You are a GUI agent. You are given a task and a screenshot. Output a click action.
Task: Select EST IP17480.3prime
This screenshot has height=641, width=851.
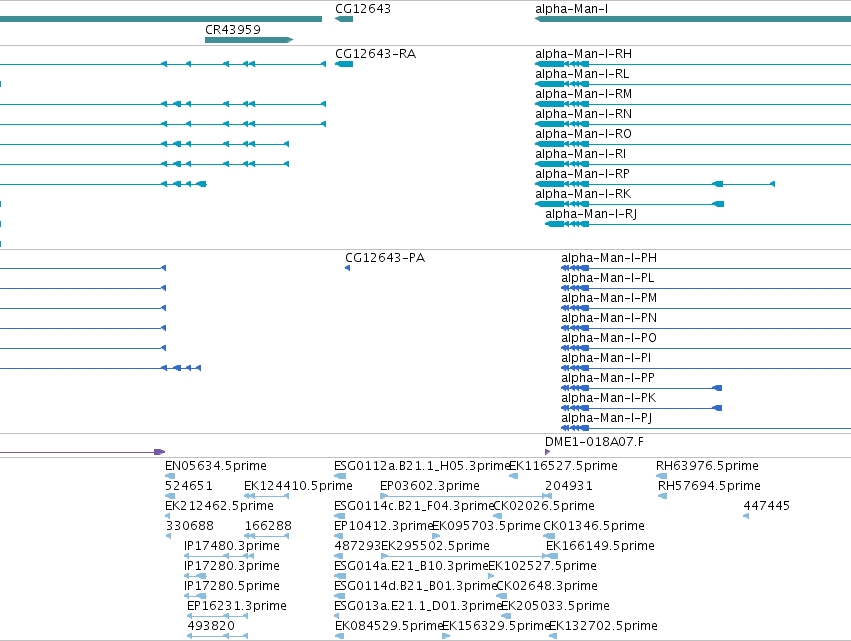click(232, 546)
